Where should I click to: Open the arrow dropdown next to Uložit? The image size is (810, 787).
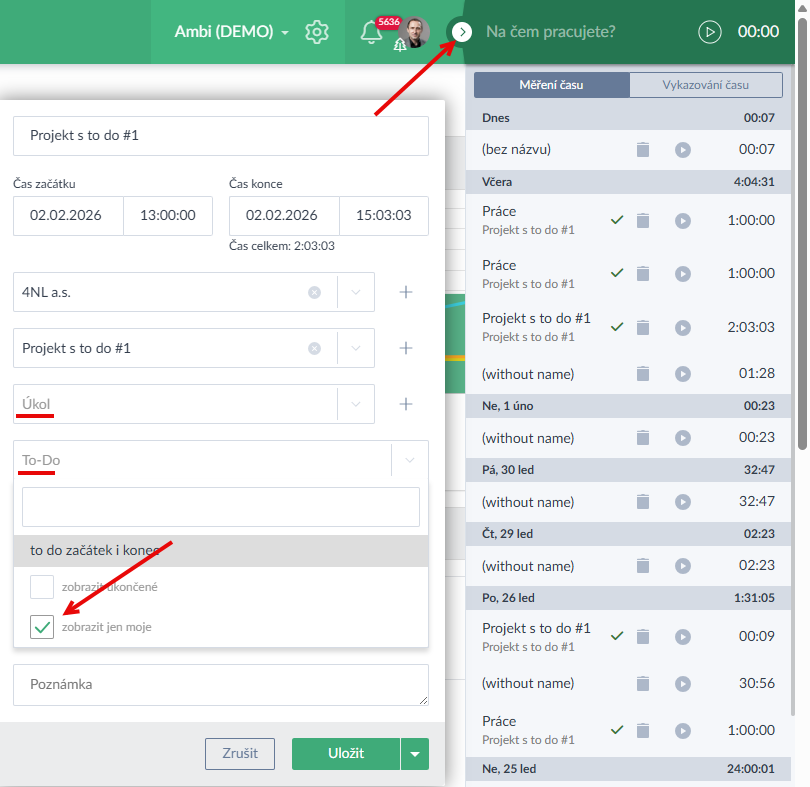415,754
